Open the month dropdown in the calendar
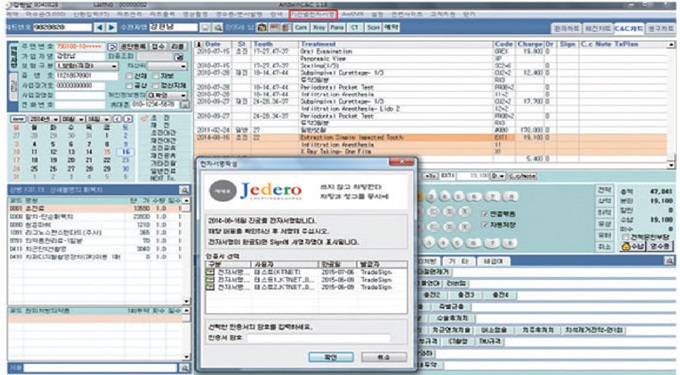Screen dimensions: 680x375 coord(72,119)
